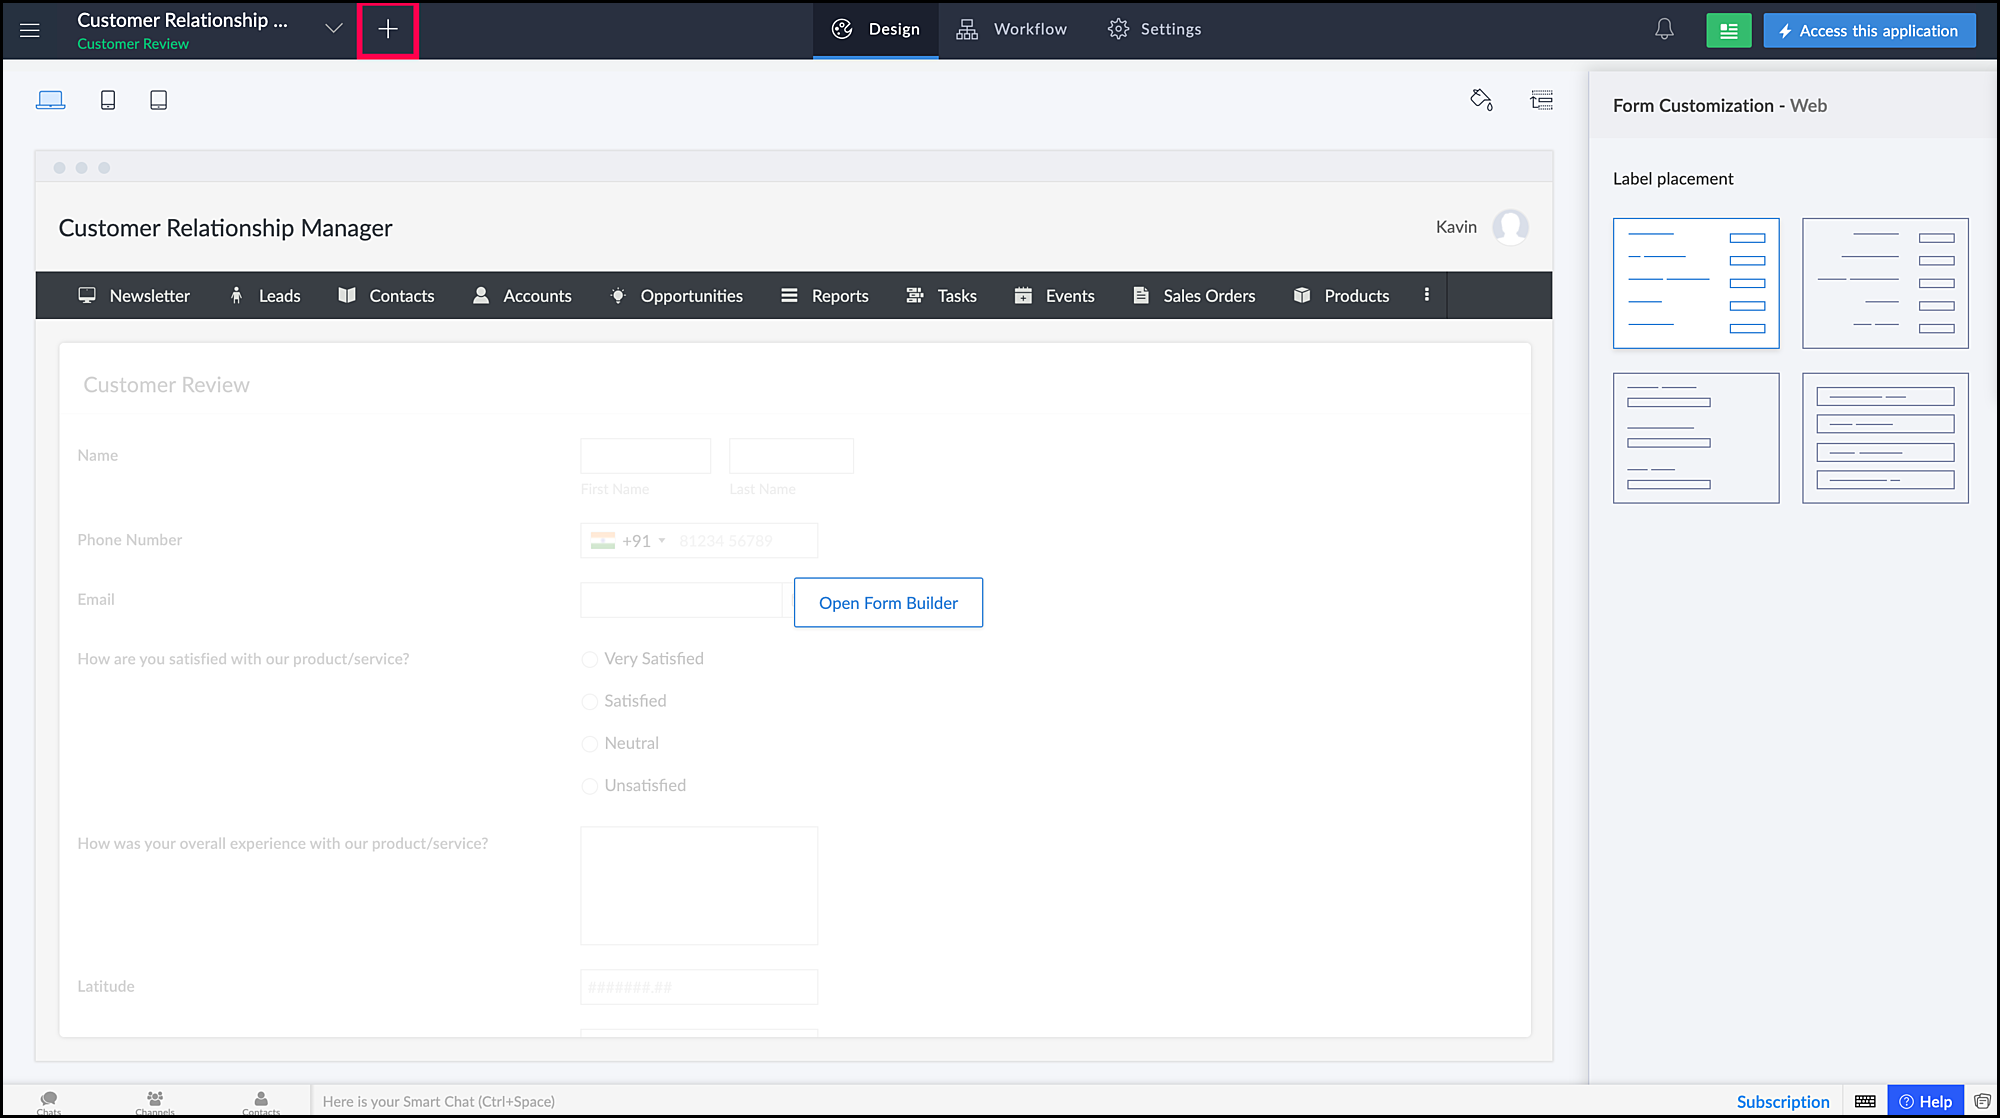Image resolution: width=2000 pixels, height=1118 pixels.
Task: Click the plus icon to add new component
Action: pyautogui.click(x=388, y=30)
